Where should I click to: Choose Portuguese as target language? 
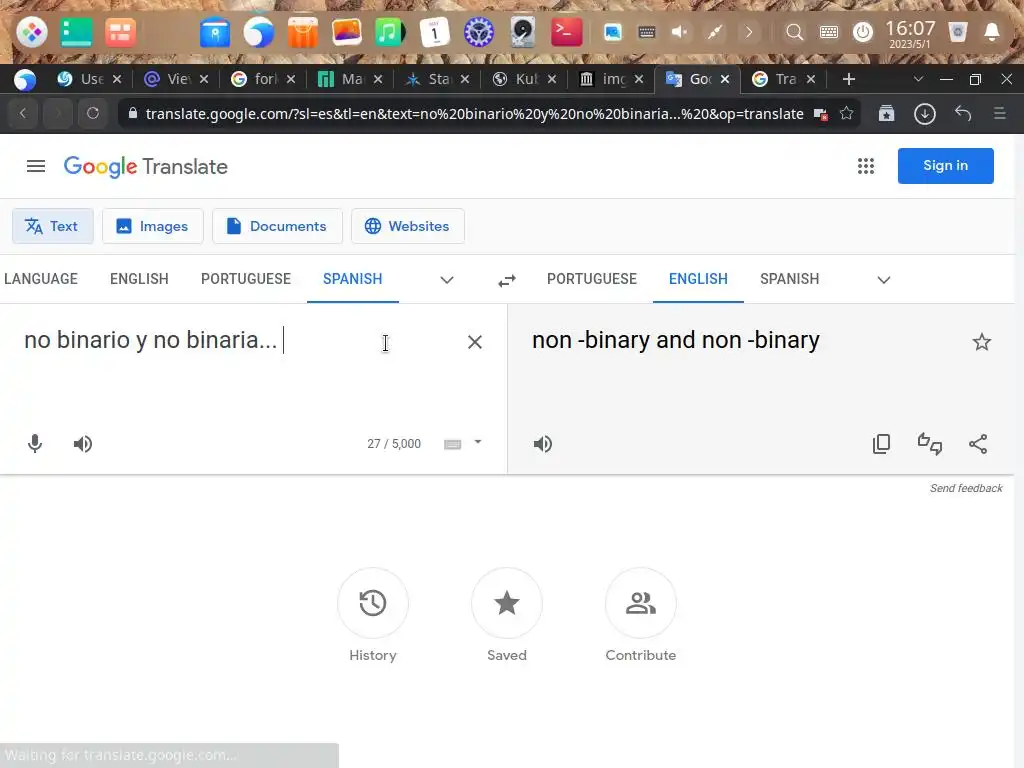592,279
